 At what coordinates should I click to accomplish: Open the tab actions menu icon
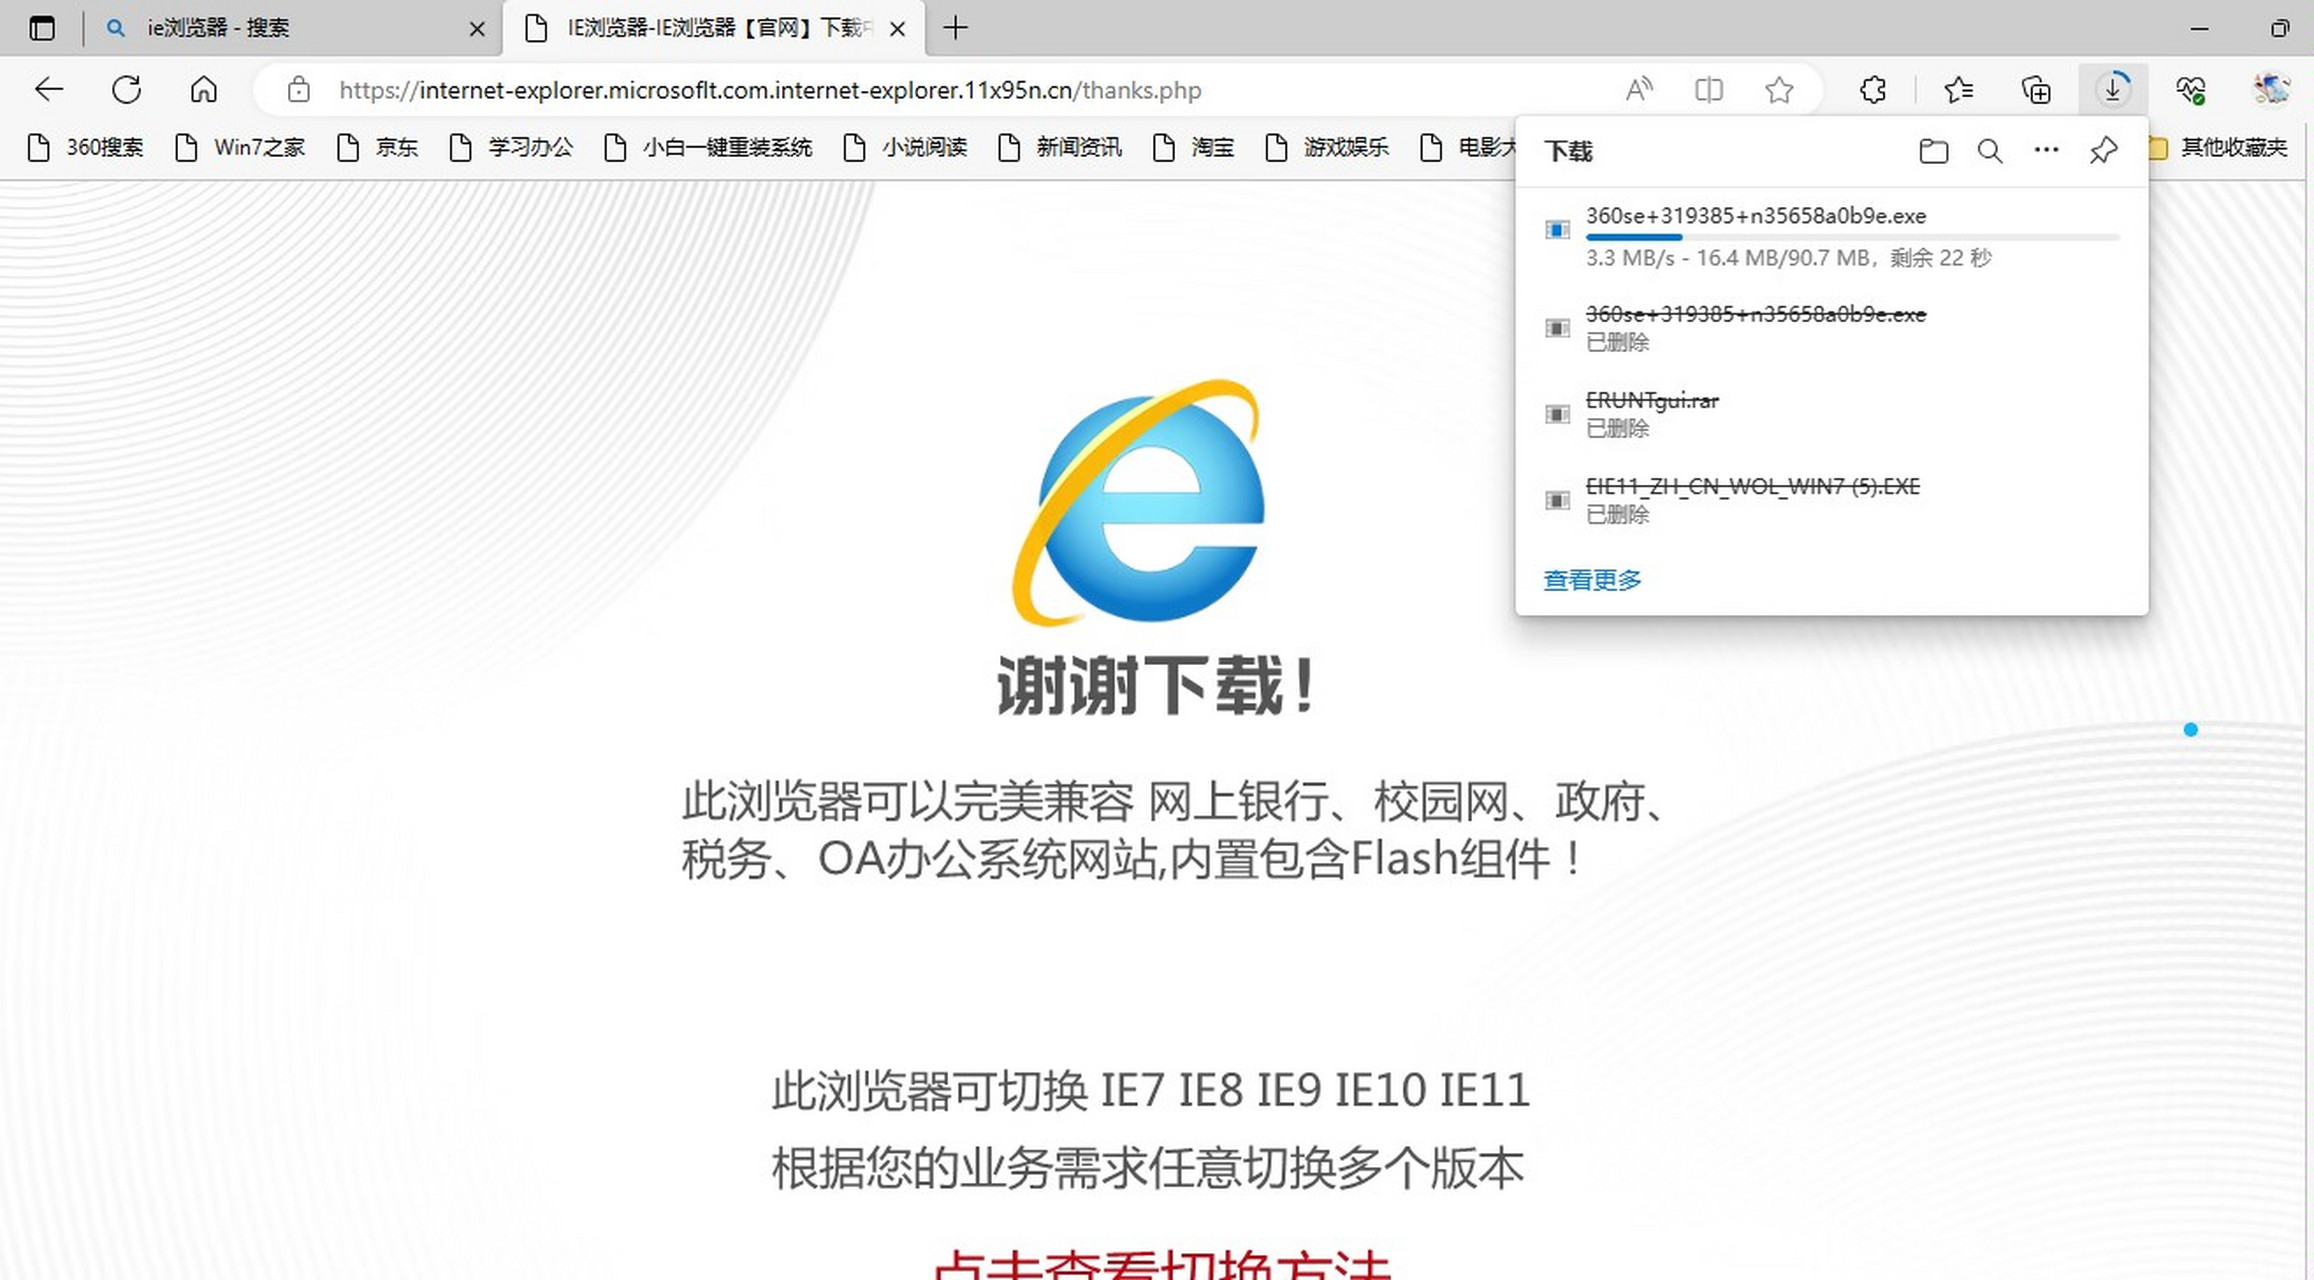pos(42,28)
